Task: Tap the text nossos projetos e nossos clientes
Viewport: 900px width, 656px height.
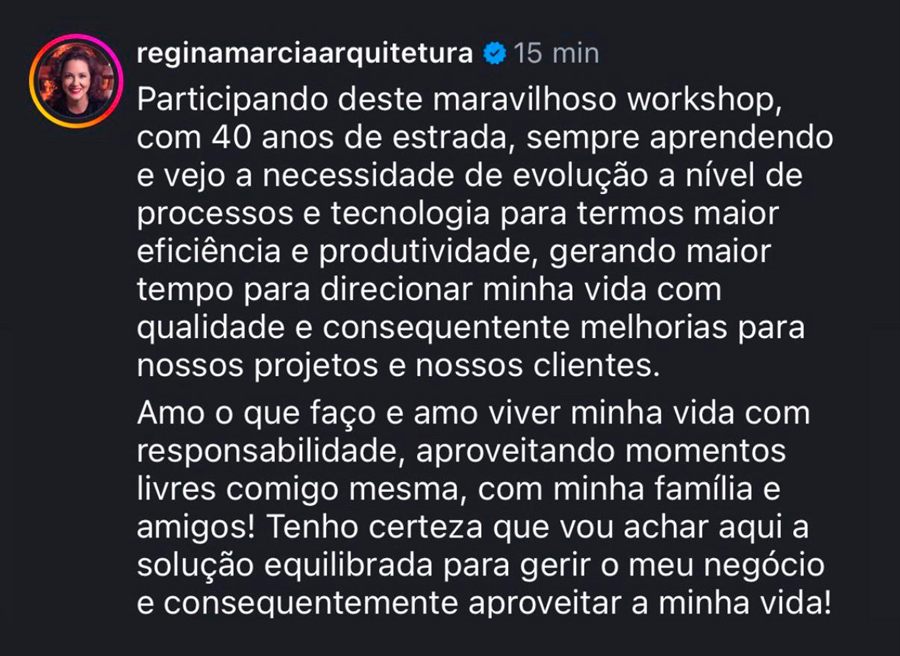Action: [400, 367]
